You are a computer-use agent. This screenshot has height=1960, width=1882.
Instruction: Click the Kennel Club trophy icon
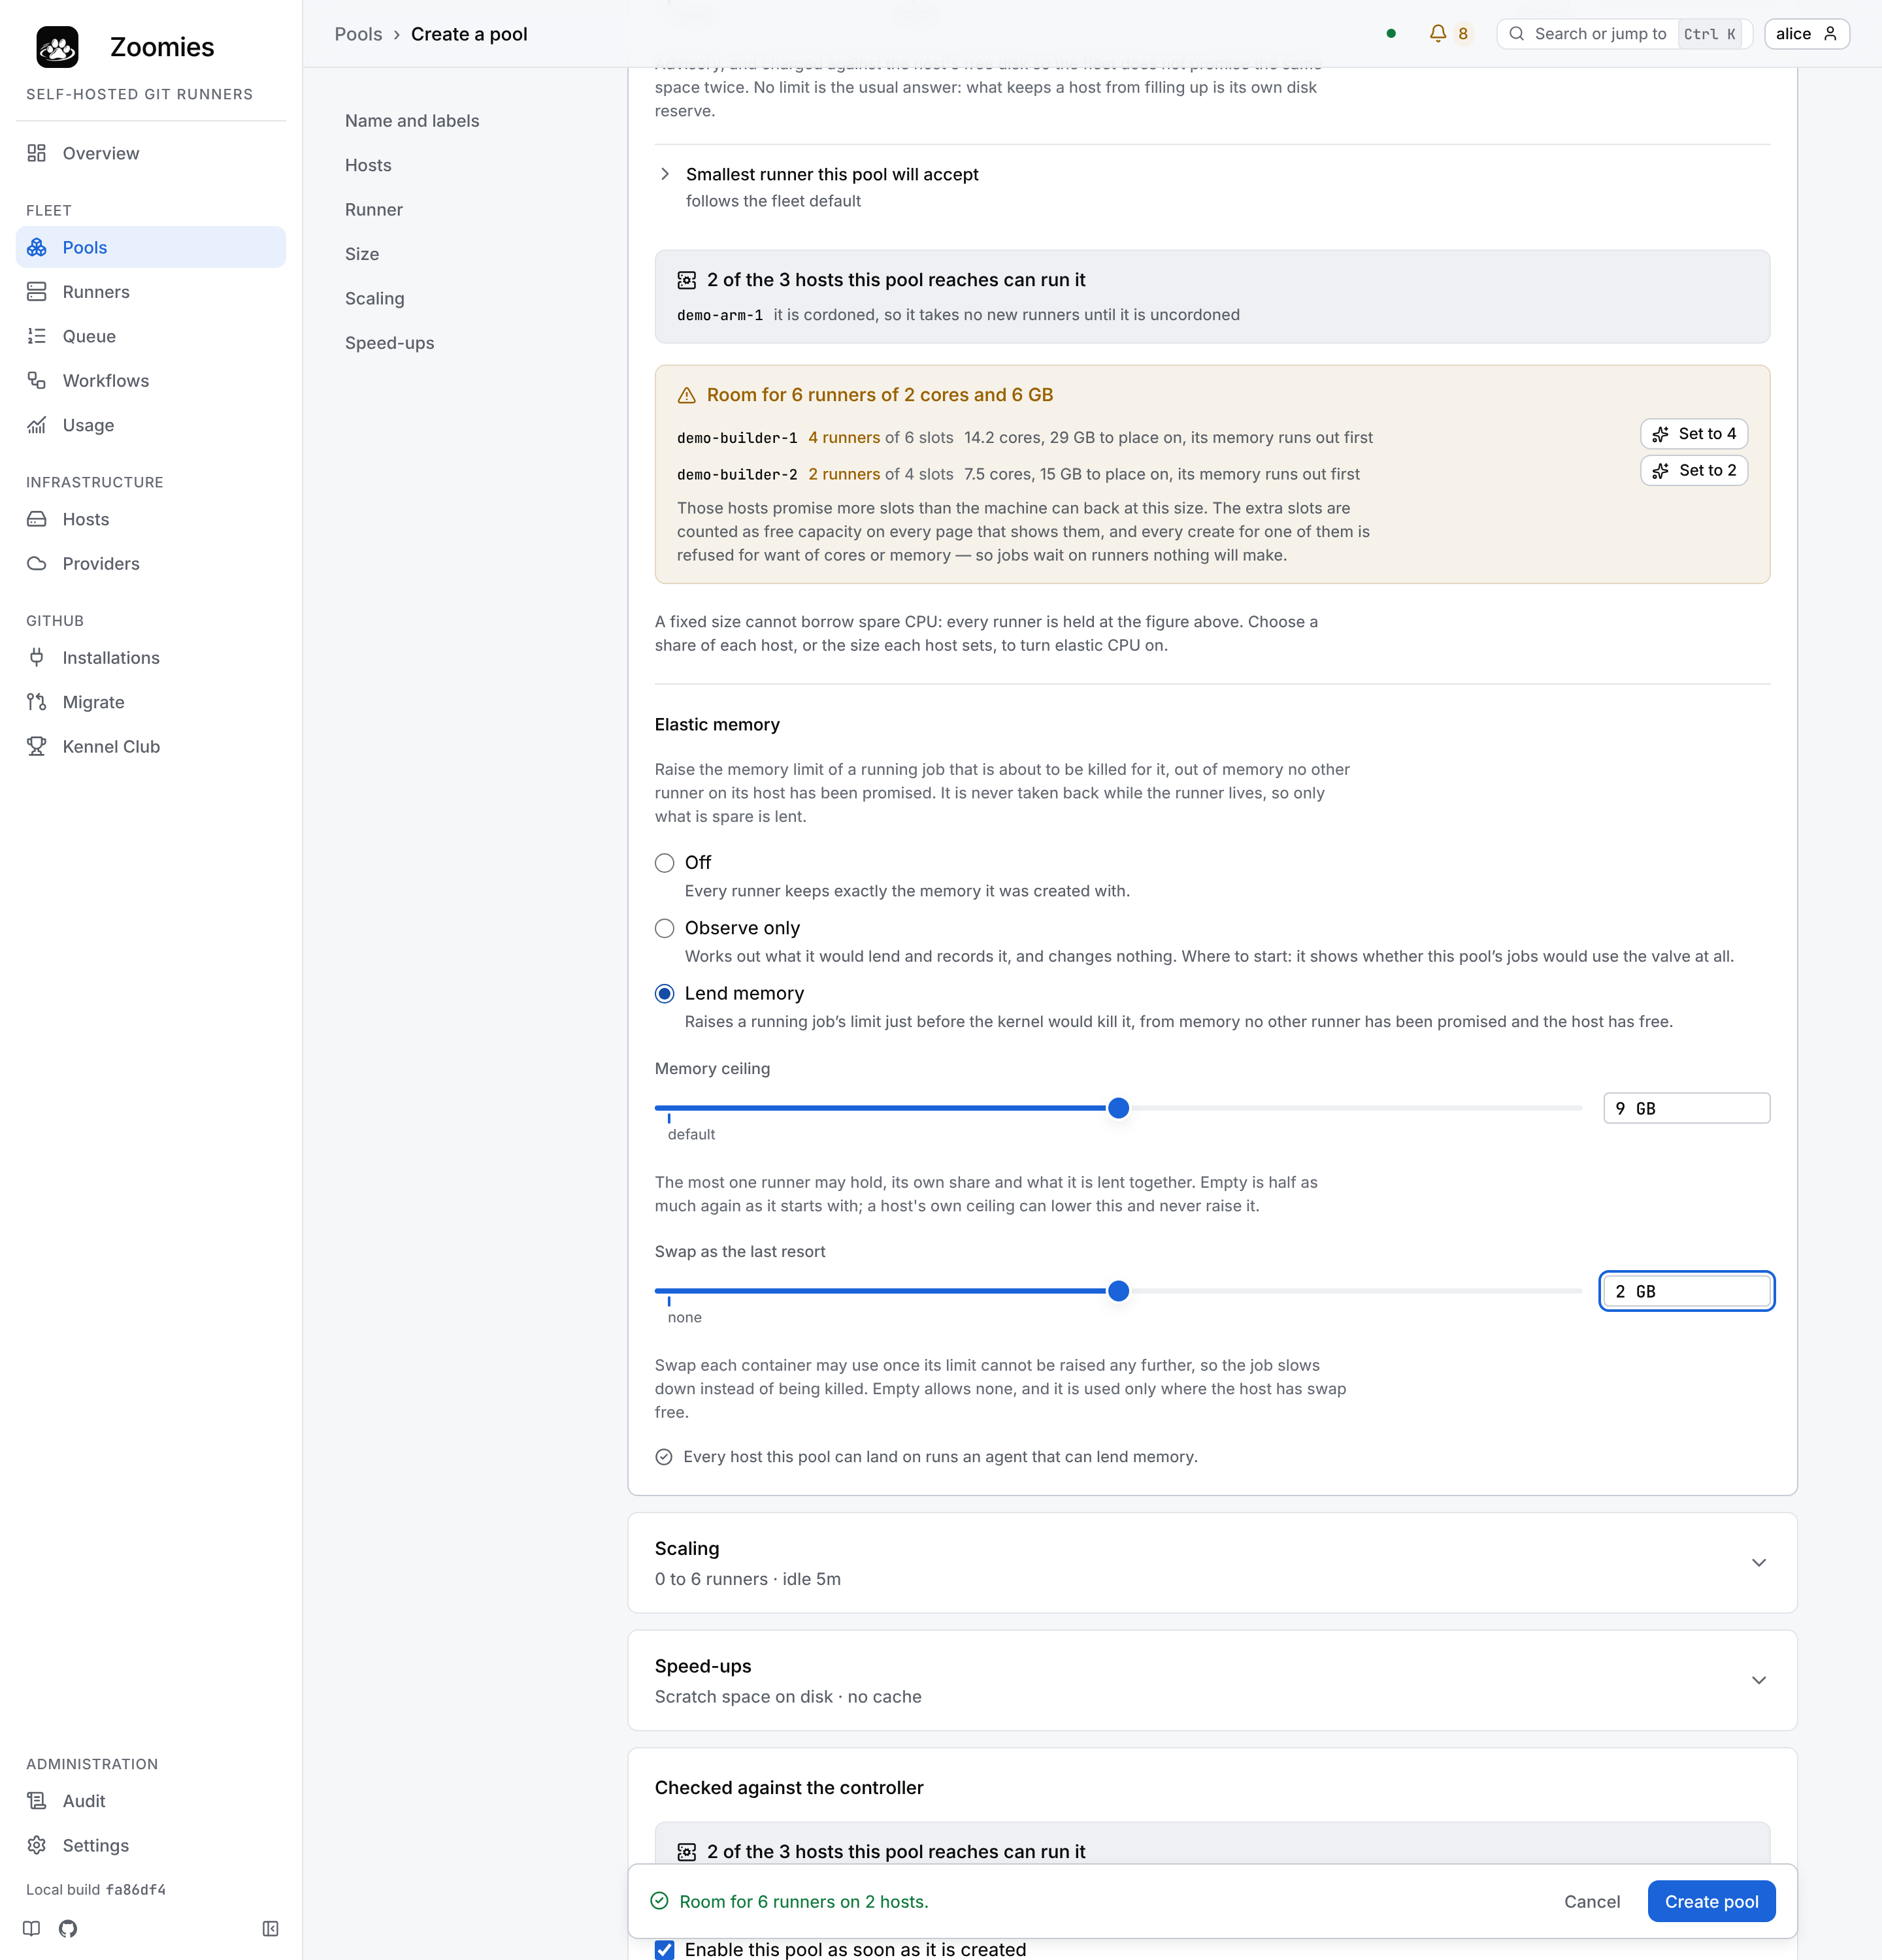(x=37, y=747)
